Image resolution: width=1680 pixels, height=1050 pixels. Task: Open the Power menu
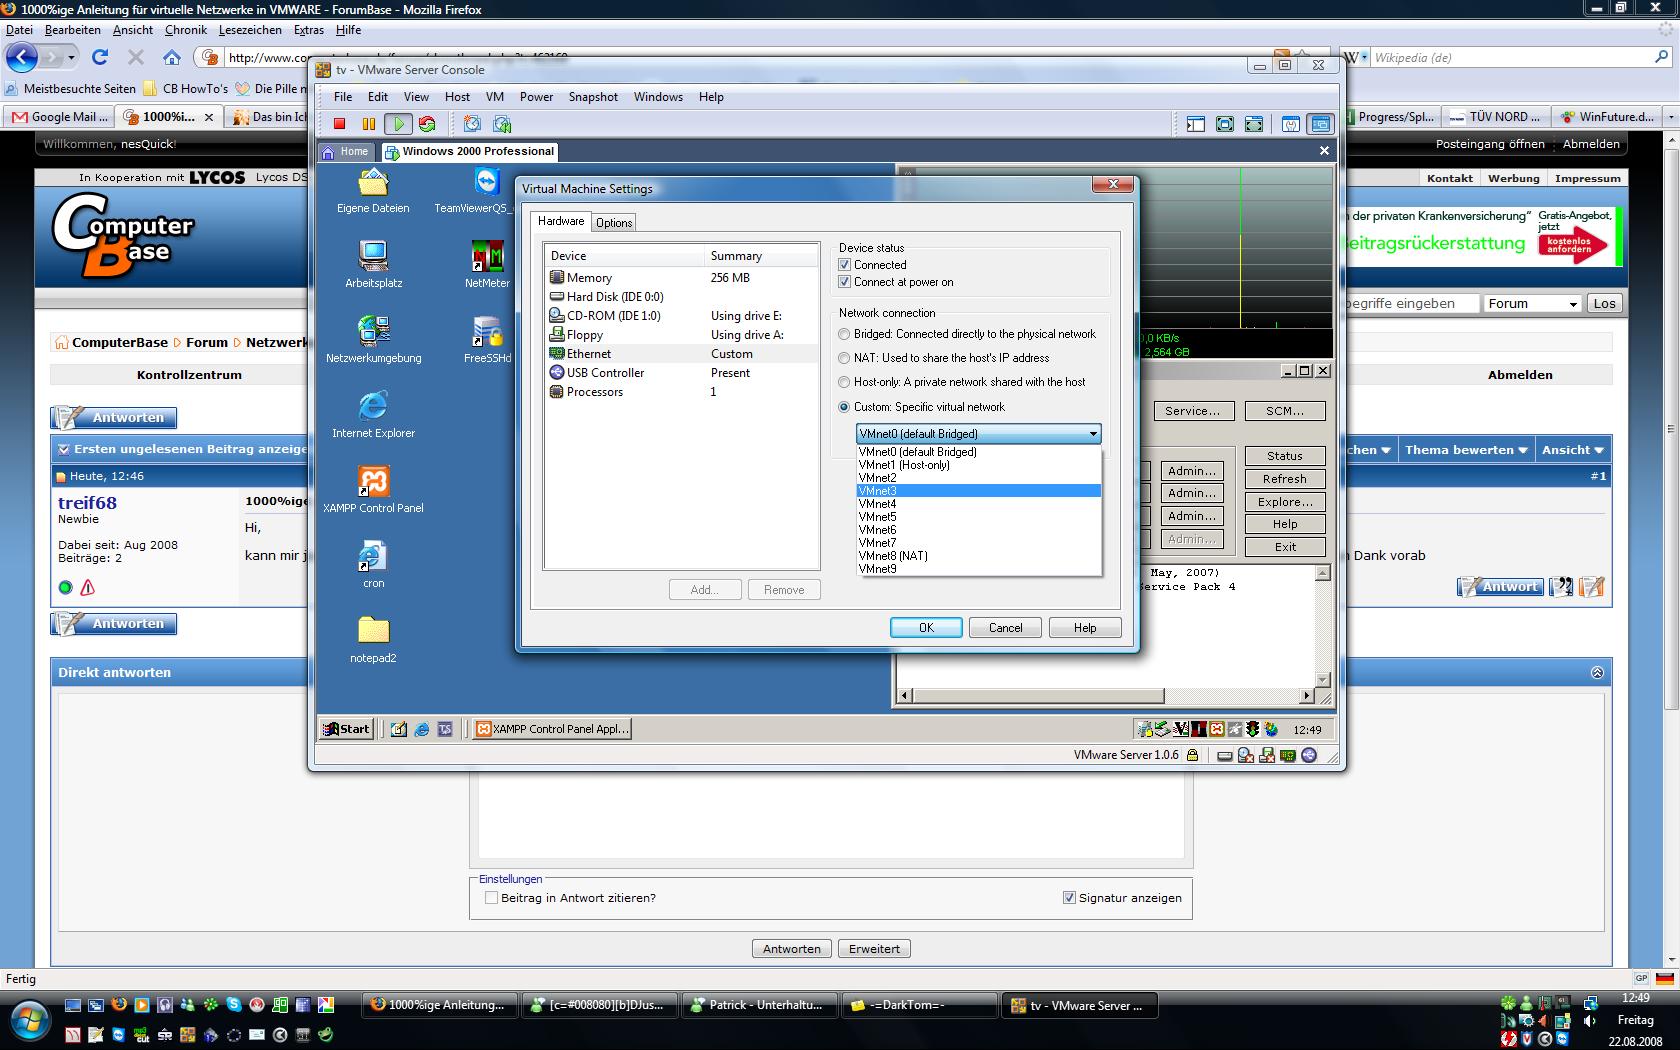coord(536,97)
